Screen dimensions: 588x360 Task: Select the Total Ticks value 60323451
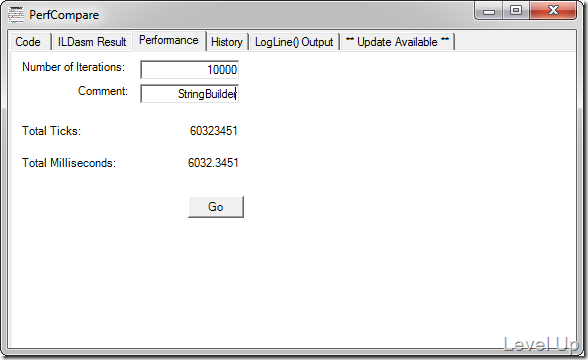click(214, 131)
